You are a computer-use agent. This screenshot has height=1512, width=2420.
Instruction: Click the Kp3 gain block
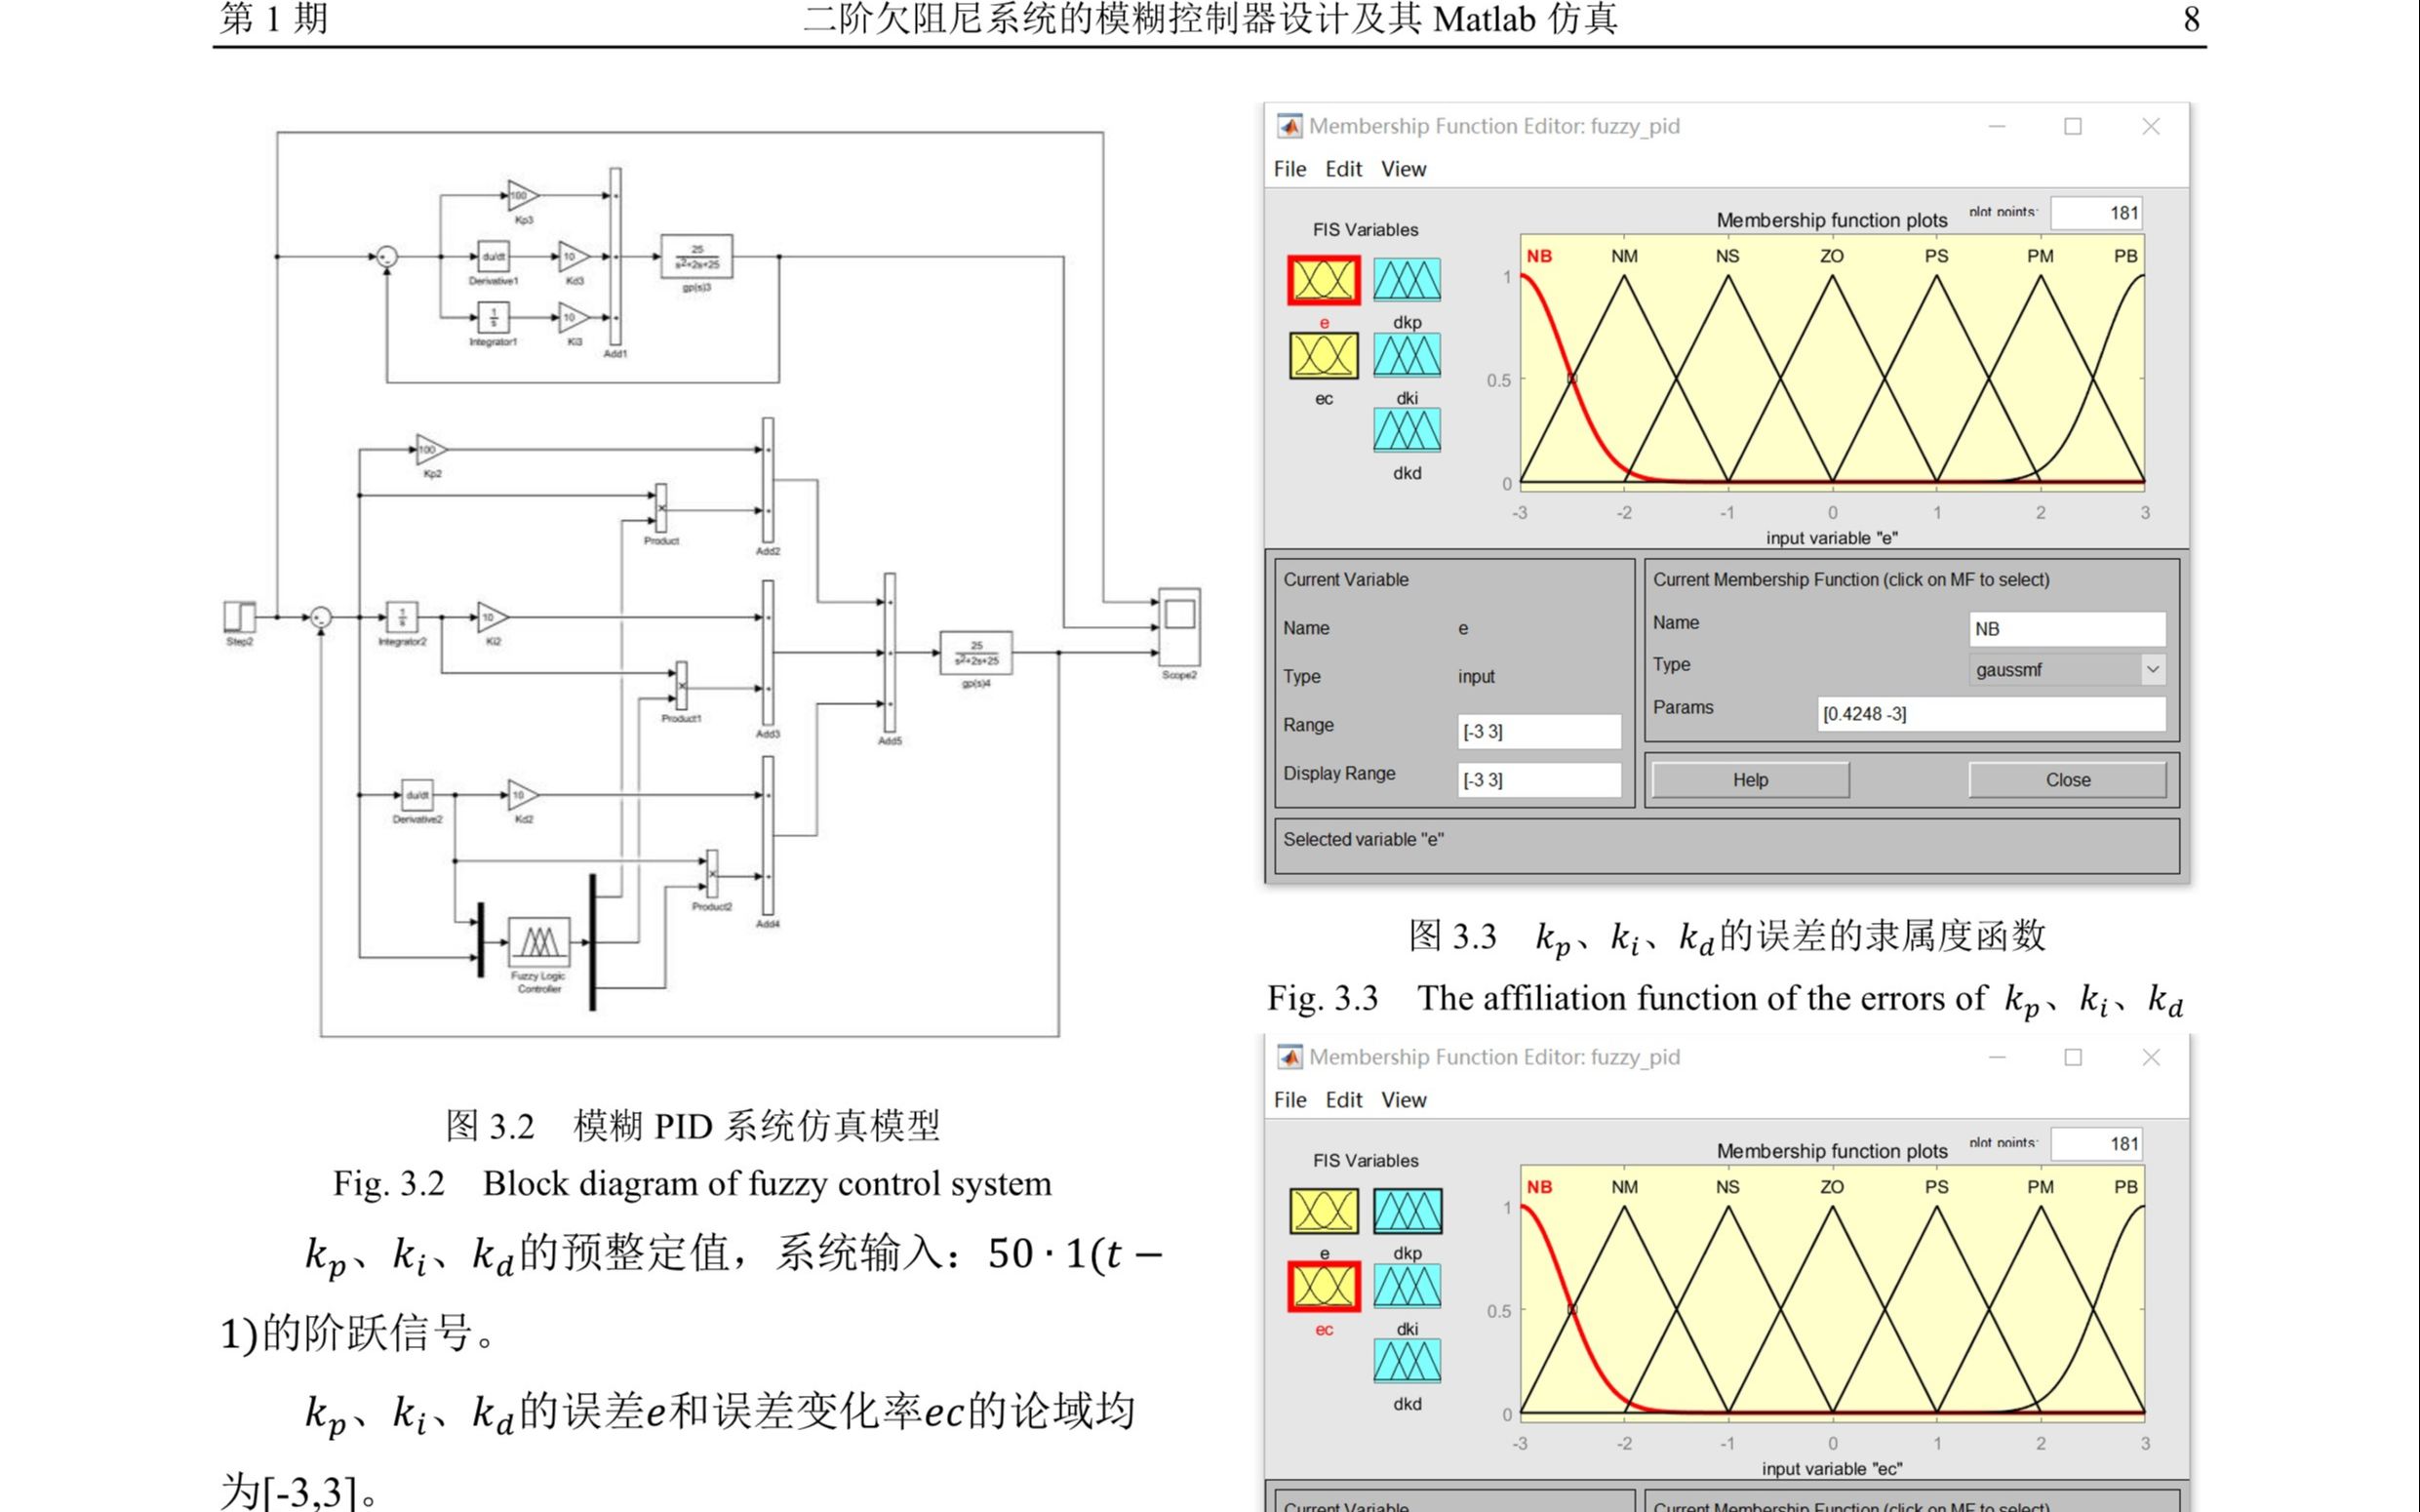click(x=523, y=196)
